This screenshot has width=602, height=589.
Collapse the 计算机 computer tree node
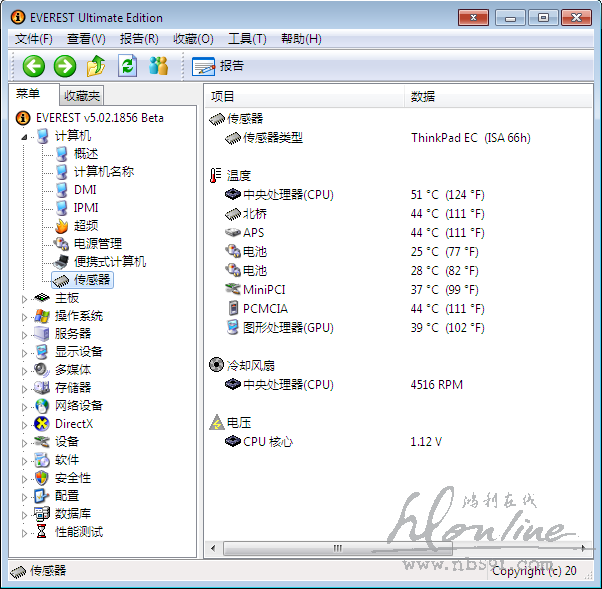coord(26,136)
